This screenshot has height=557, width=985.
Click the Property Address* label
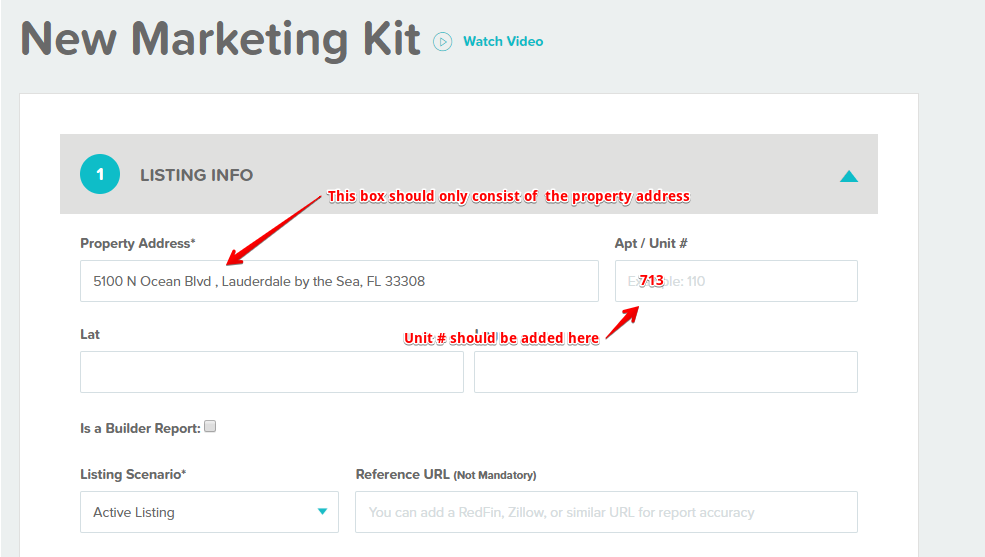click(138, 244)
